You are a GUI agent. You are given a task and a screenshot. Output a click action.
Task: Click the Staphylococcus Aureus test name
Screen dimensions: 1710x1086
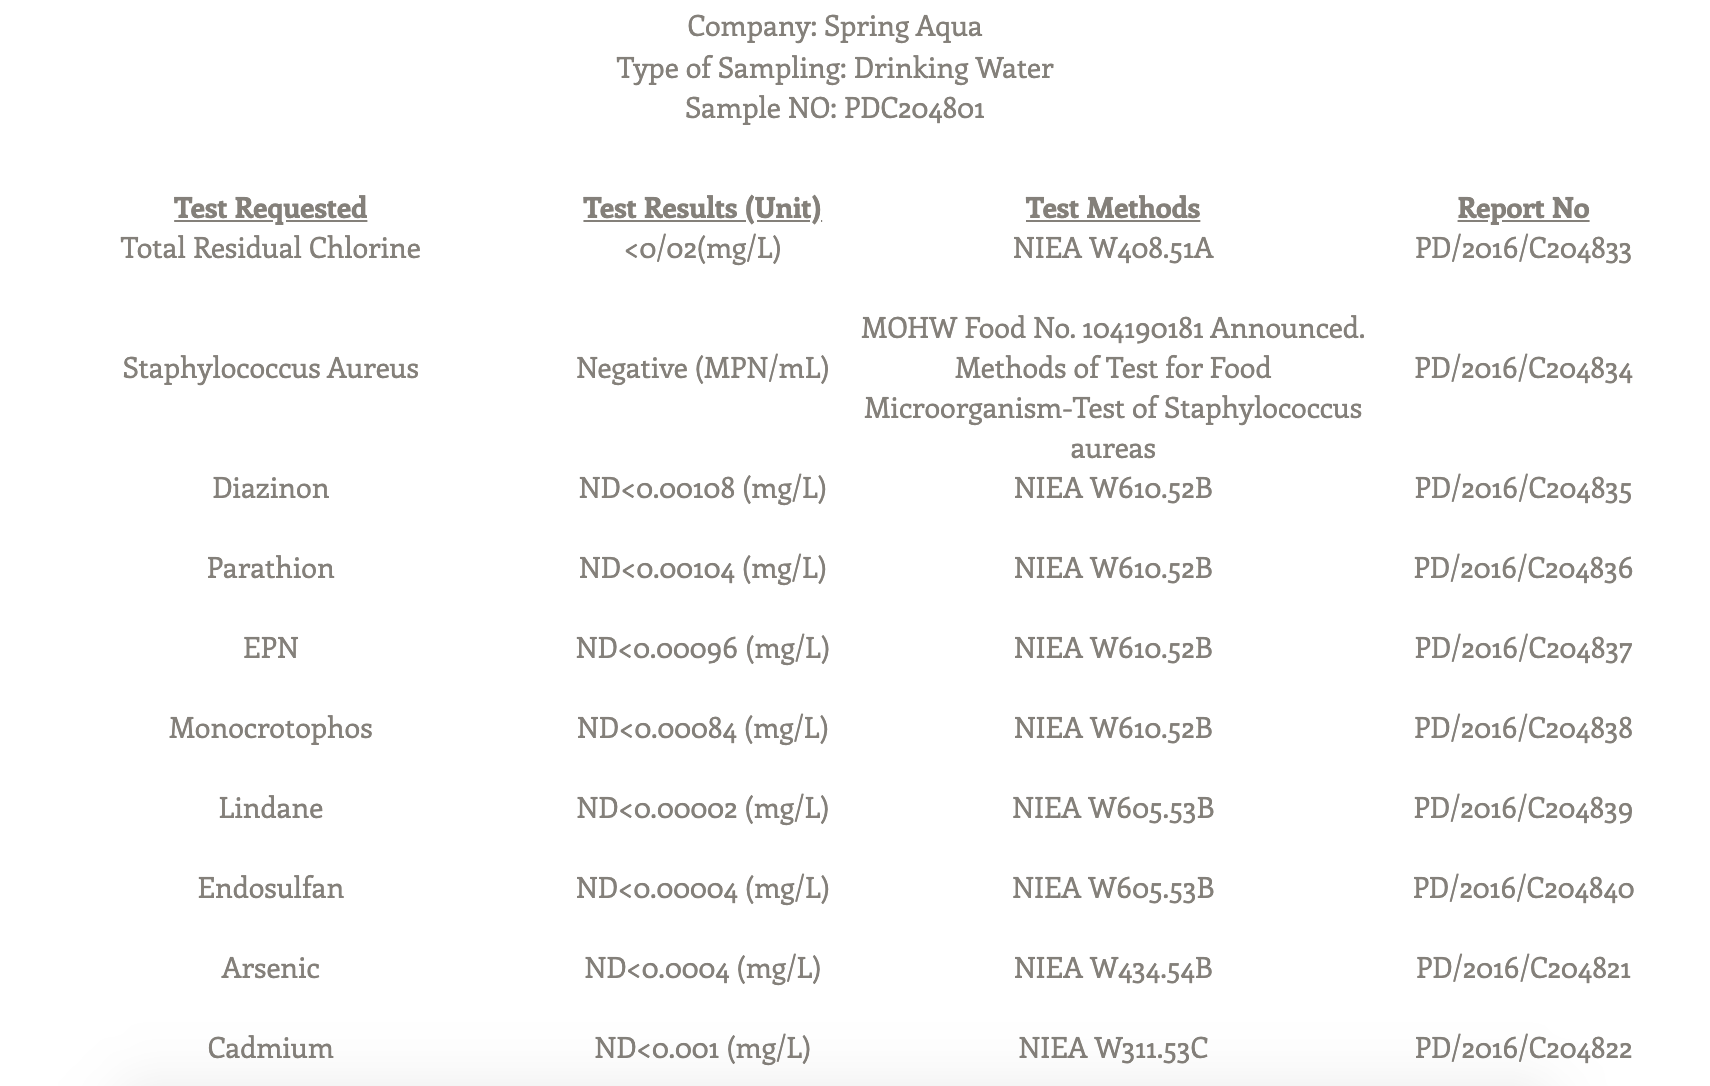(270, 368)
